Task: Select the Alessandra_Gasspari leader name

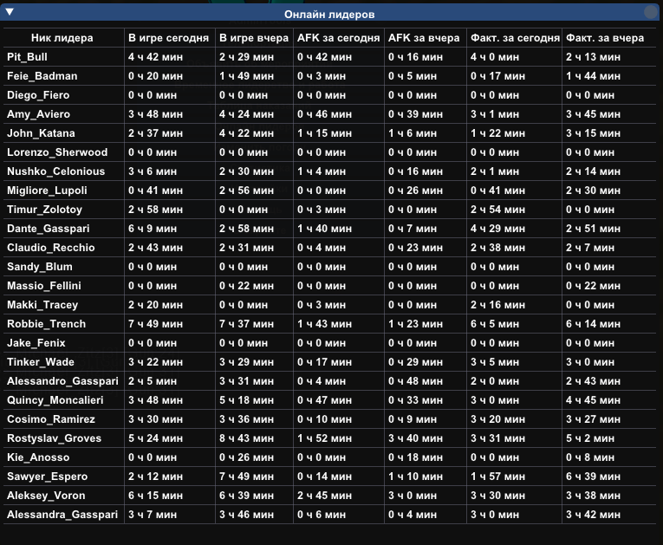Action: click(62, 515)
